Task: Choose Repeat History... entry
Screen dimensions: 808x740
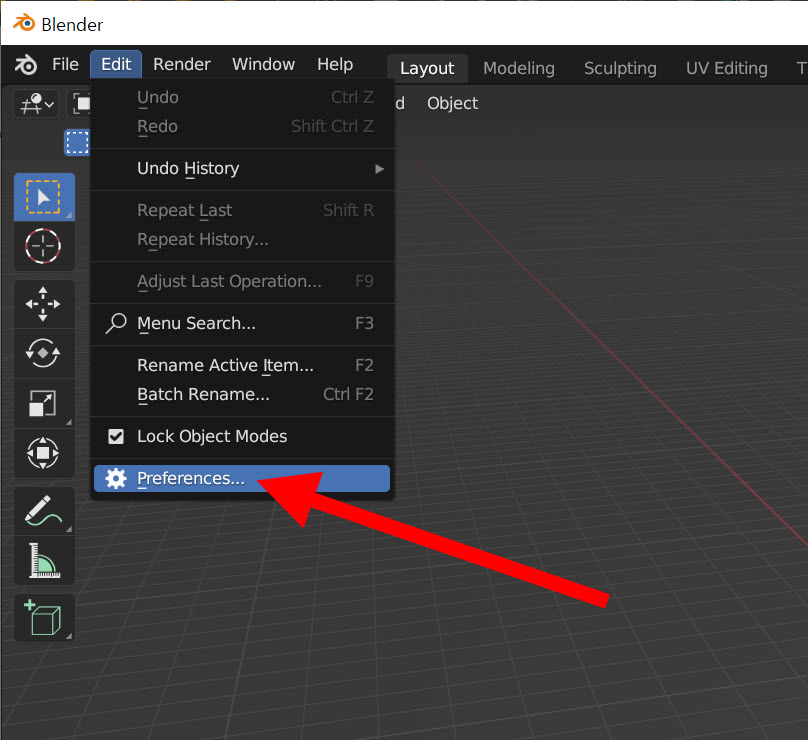Action: point(242,240)
